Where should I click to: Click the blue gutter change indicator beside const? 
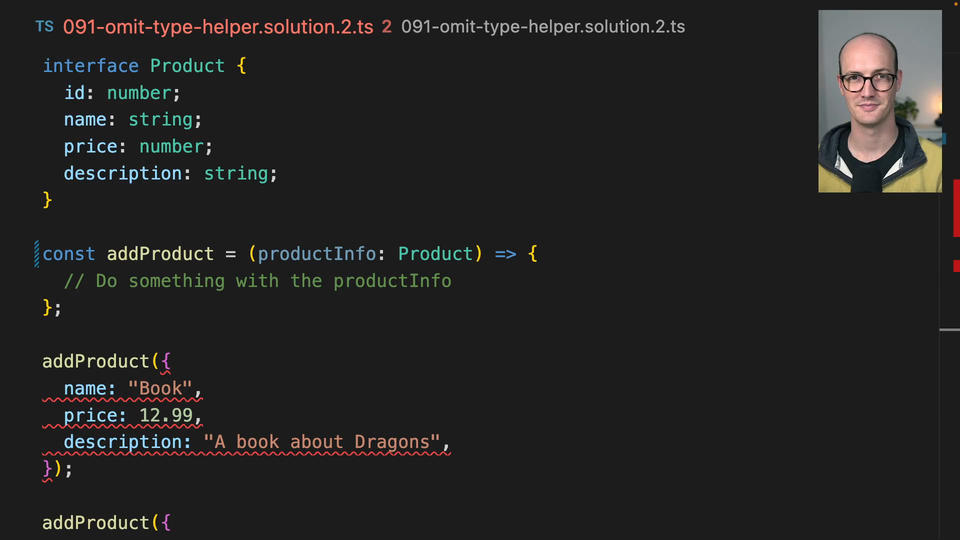point(37,254)
